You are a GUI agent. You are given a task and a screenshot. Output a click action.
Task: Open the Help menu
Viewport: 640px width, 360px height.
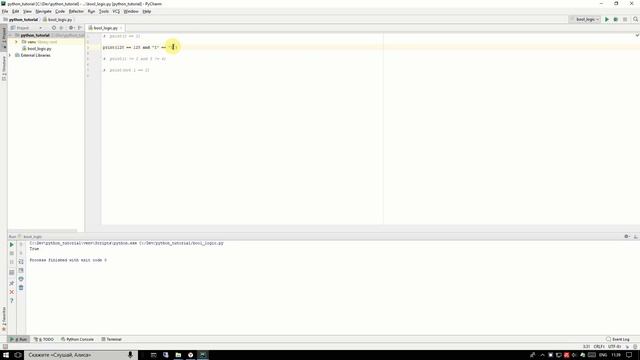point(147,11)
